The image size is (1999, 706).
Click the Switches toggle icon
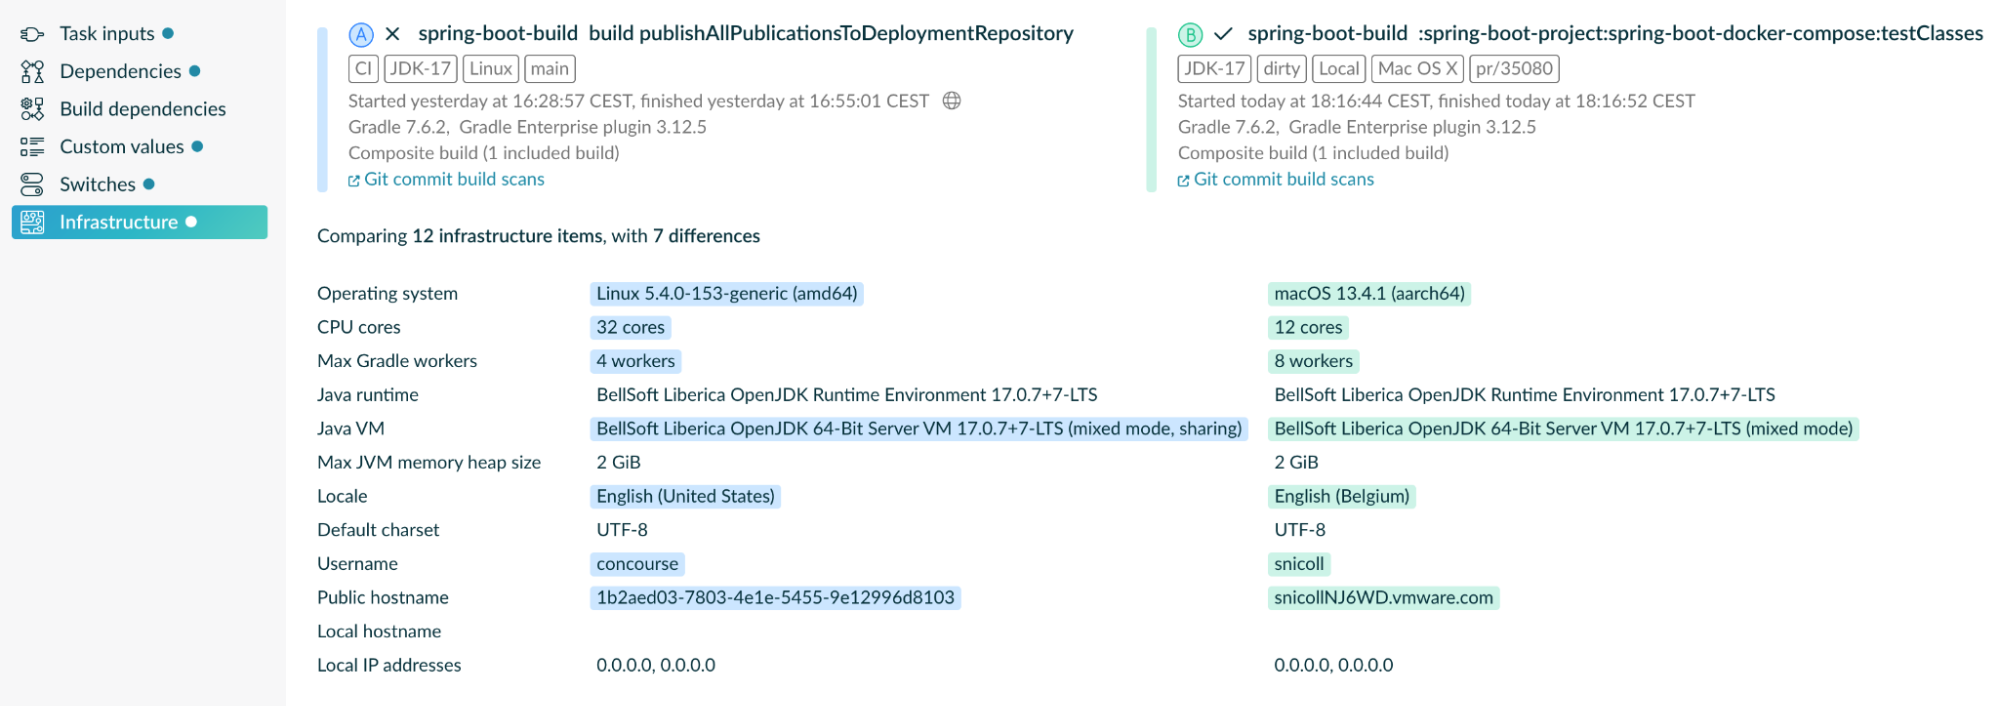32,185
